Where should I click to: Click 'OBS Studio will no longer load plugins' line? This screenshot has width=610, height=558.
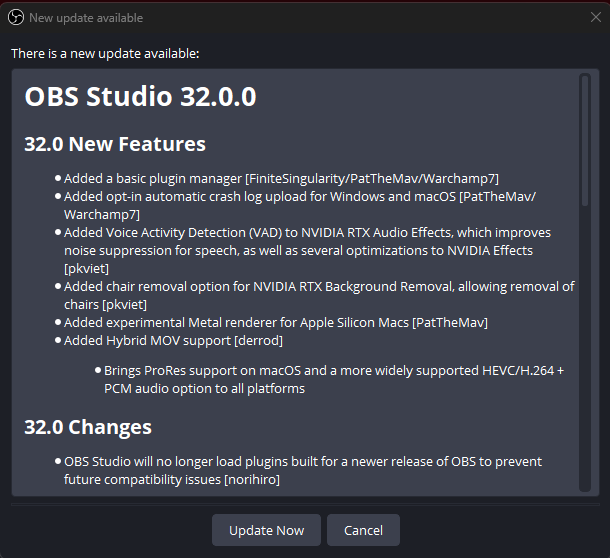click(x=303, y=470)
